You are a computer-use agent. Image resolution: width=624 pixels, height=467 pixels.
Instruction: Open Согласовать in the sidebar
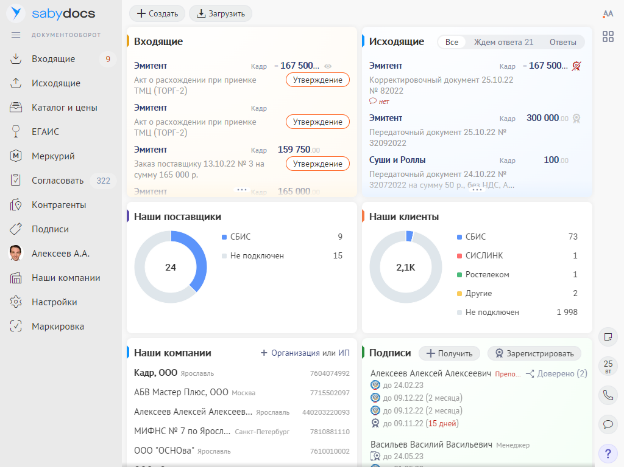(x=58, y=181)
